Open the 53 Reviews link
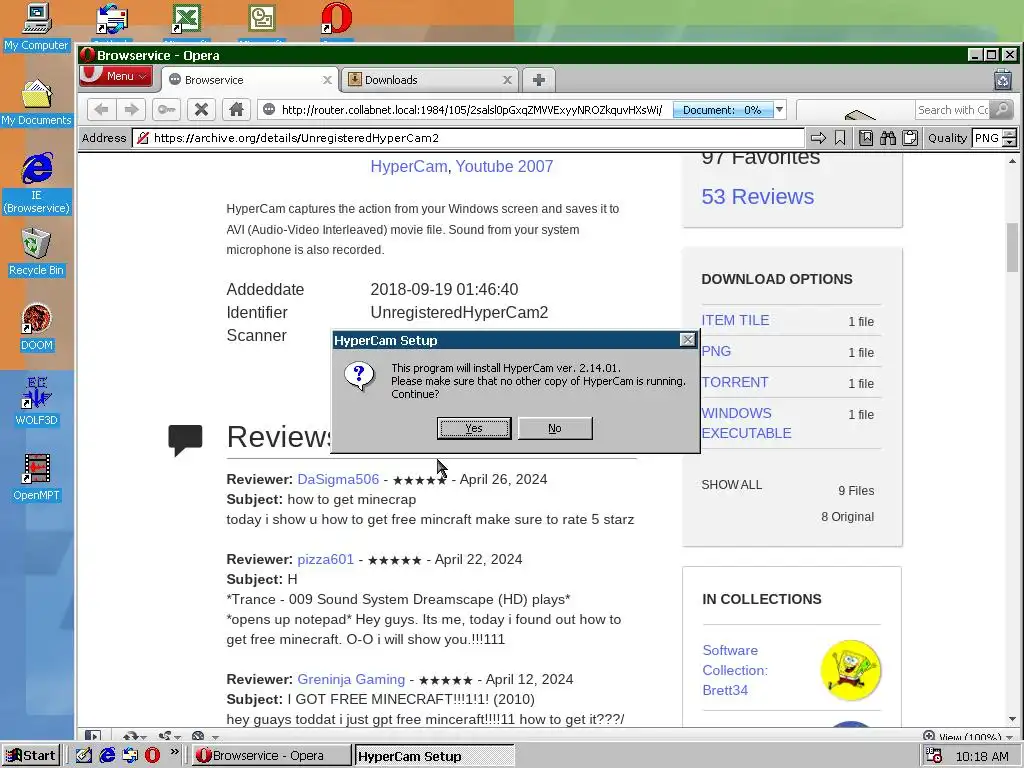The width and height of the screenshot is (1024, 768). [x=758, y=197]
